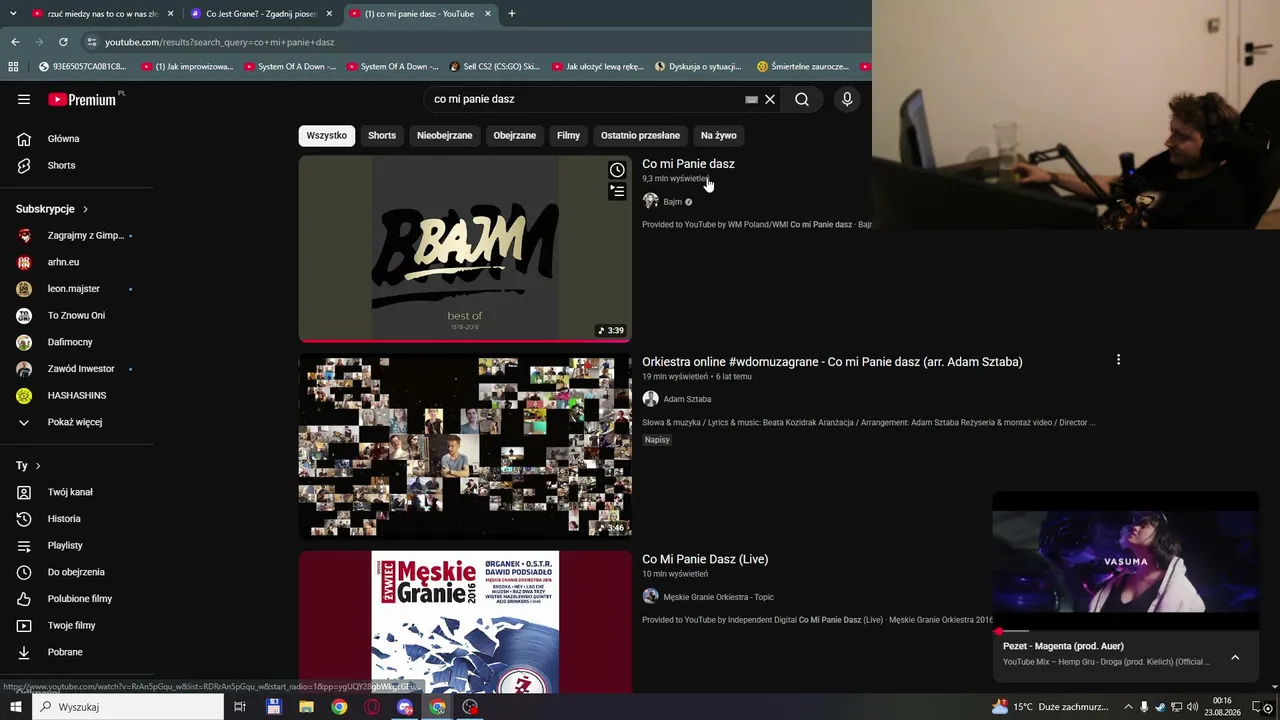This screenshot has height=720, width=1280.
Task: Open the YouTube guide hamburger menu
Action: [24, 99]
